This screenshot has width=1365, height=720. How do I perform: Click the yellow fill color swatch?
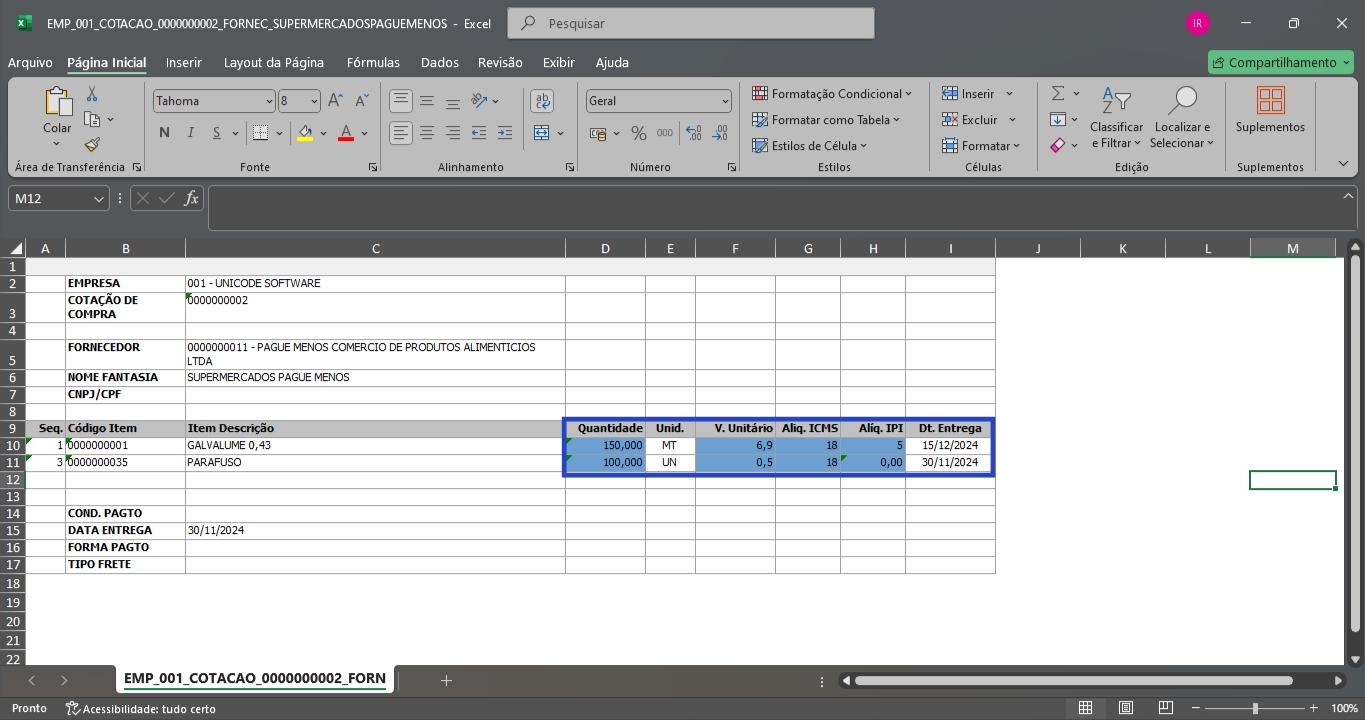click(305, 133)
